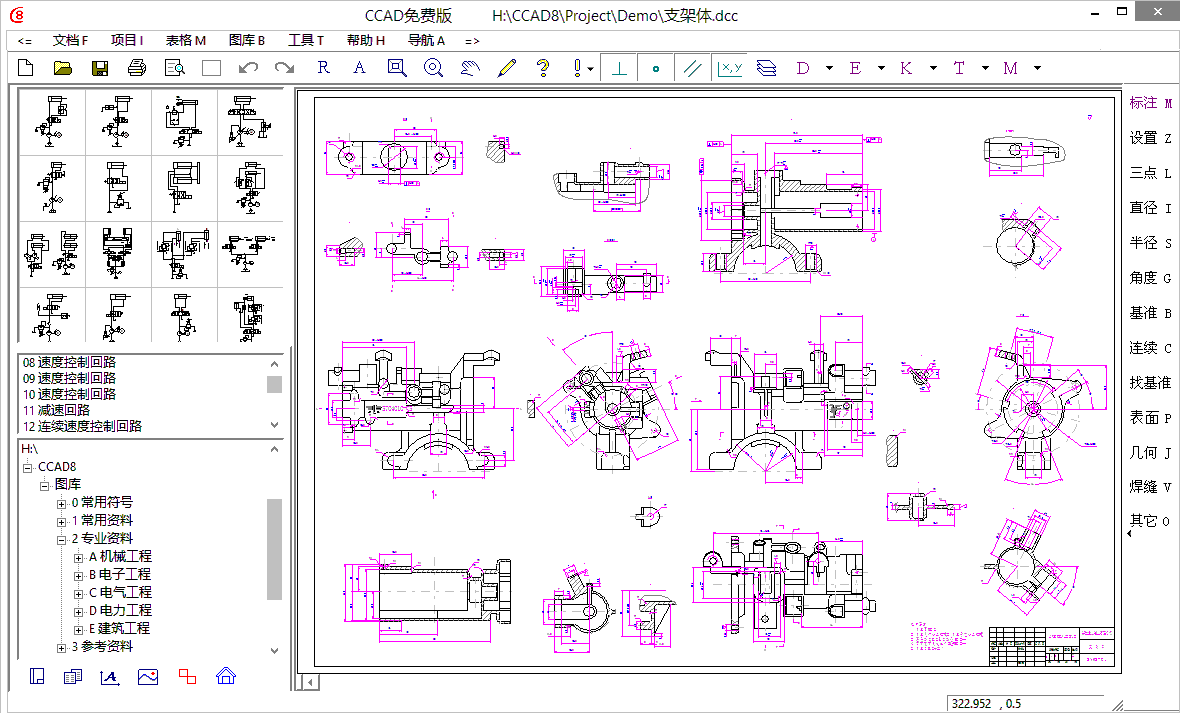Open the dropdown arrow next to D
Viewport: 1180px width, 713px height.
[x=829, y=68]
